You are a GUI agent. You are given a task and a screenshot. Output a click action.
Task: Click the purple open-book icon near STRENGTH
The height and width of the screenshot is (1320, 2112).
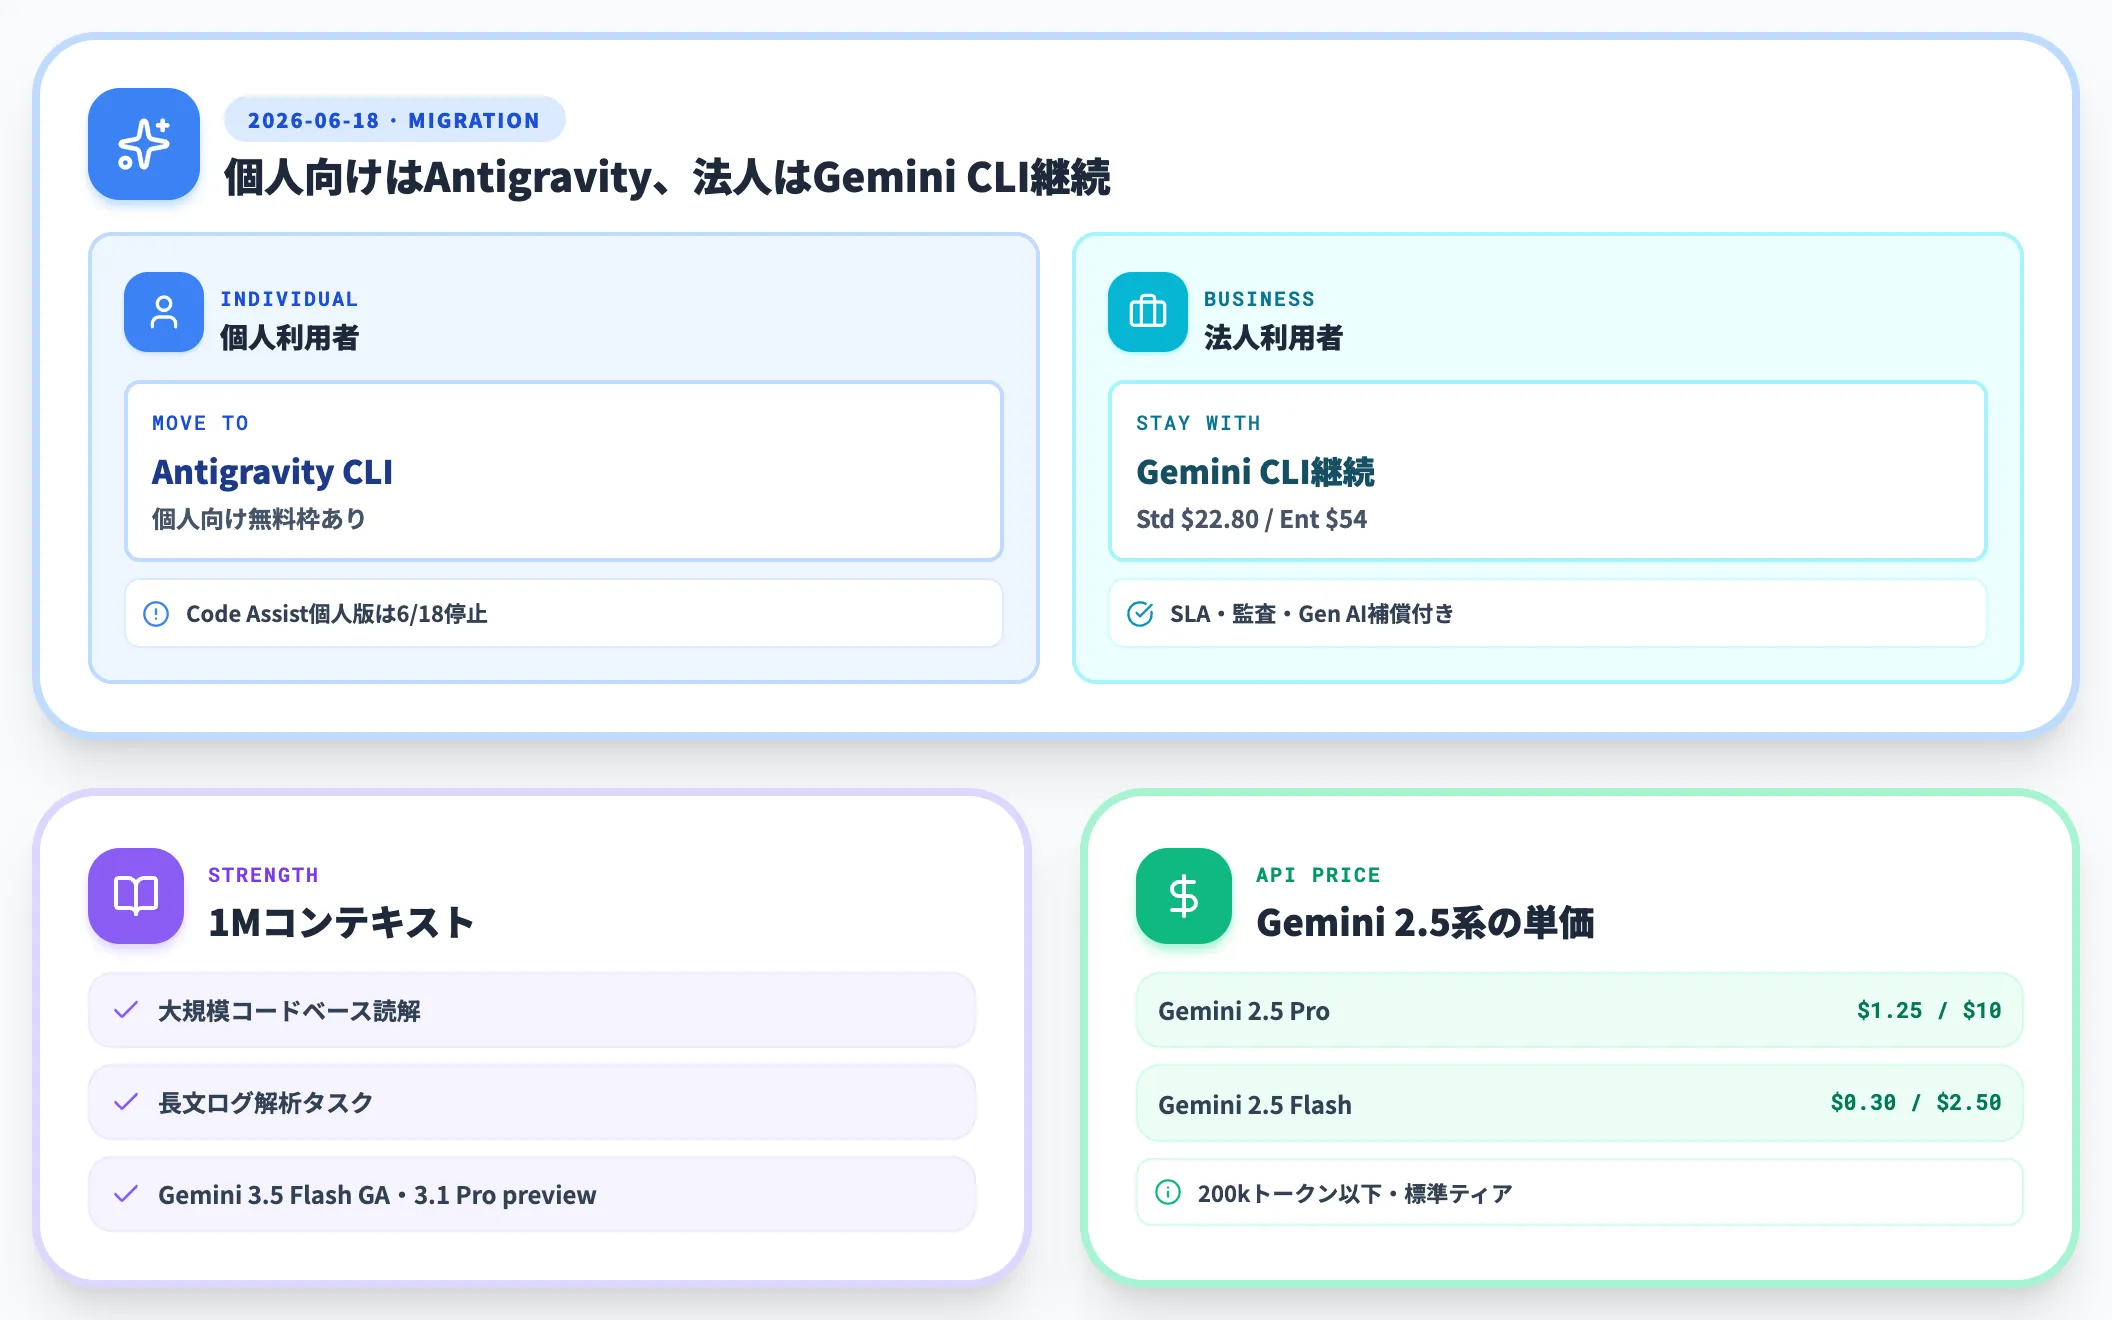136,896
